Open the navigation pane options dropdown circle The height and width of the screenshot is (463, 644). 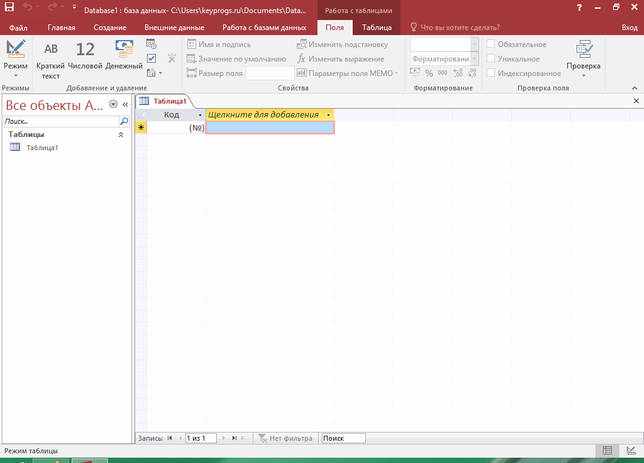(x=113, y=104)
